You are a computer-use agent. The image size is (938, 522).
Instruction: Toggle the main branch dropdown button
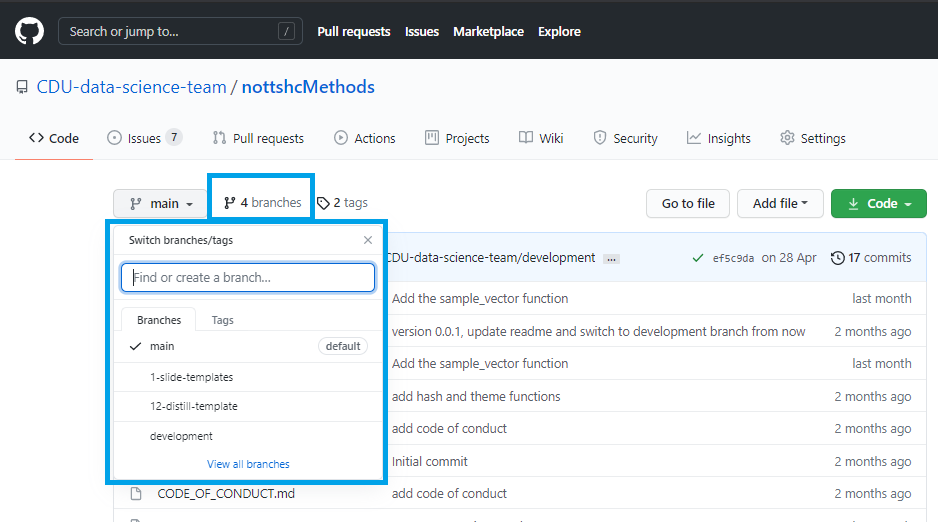tap(160, 204)
